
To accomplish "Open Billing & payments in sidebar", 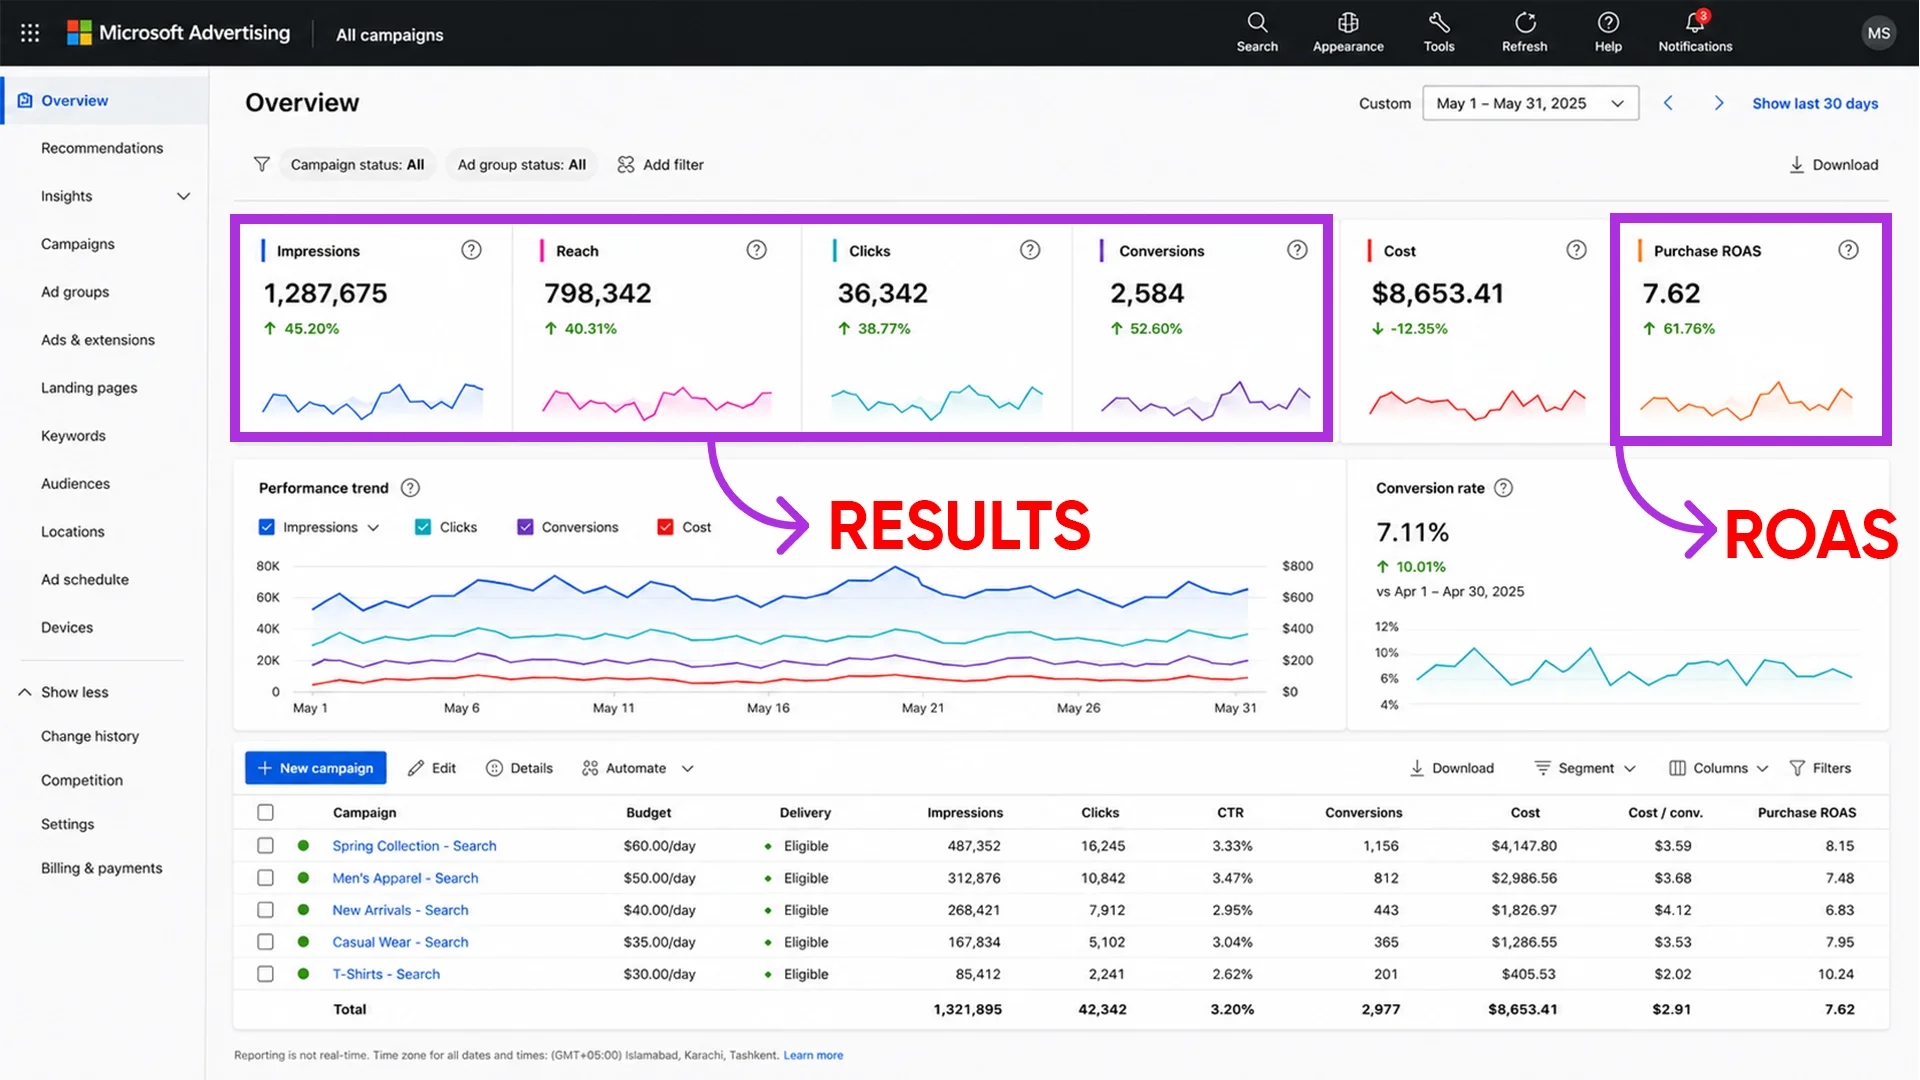I will 101,868.
